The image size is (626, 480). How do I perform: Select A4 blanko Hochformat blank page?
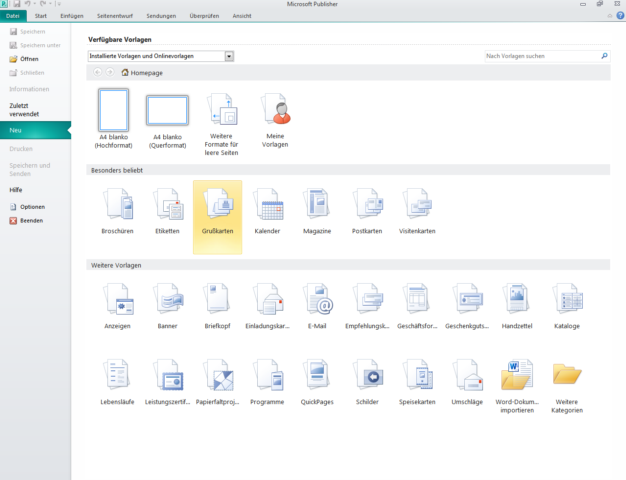[113, 119]
